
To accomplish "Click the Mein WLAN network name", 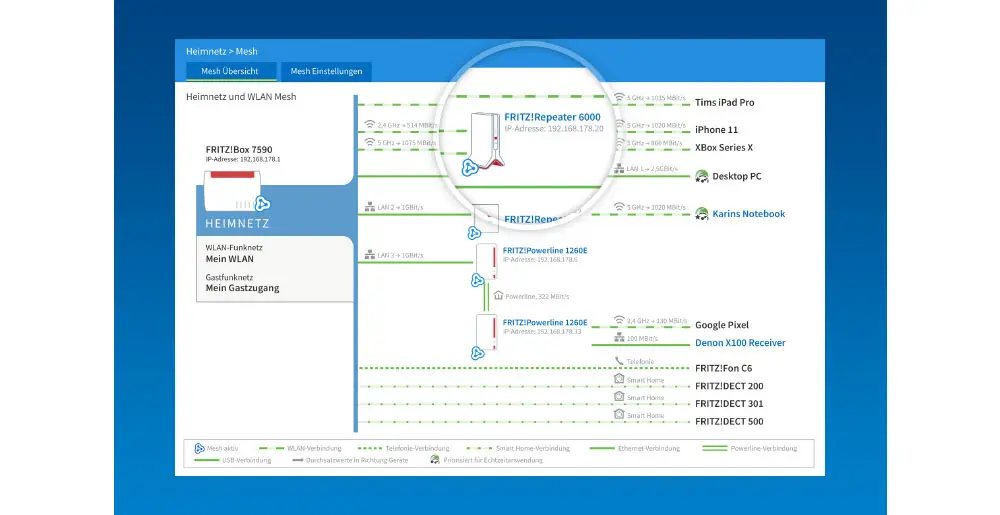I will click(230, 259).
